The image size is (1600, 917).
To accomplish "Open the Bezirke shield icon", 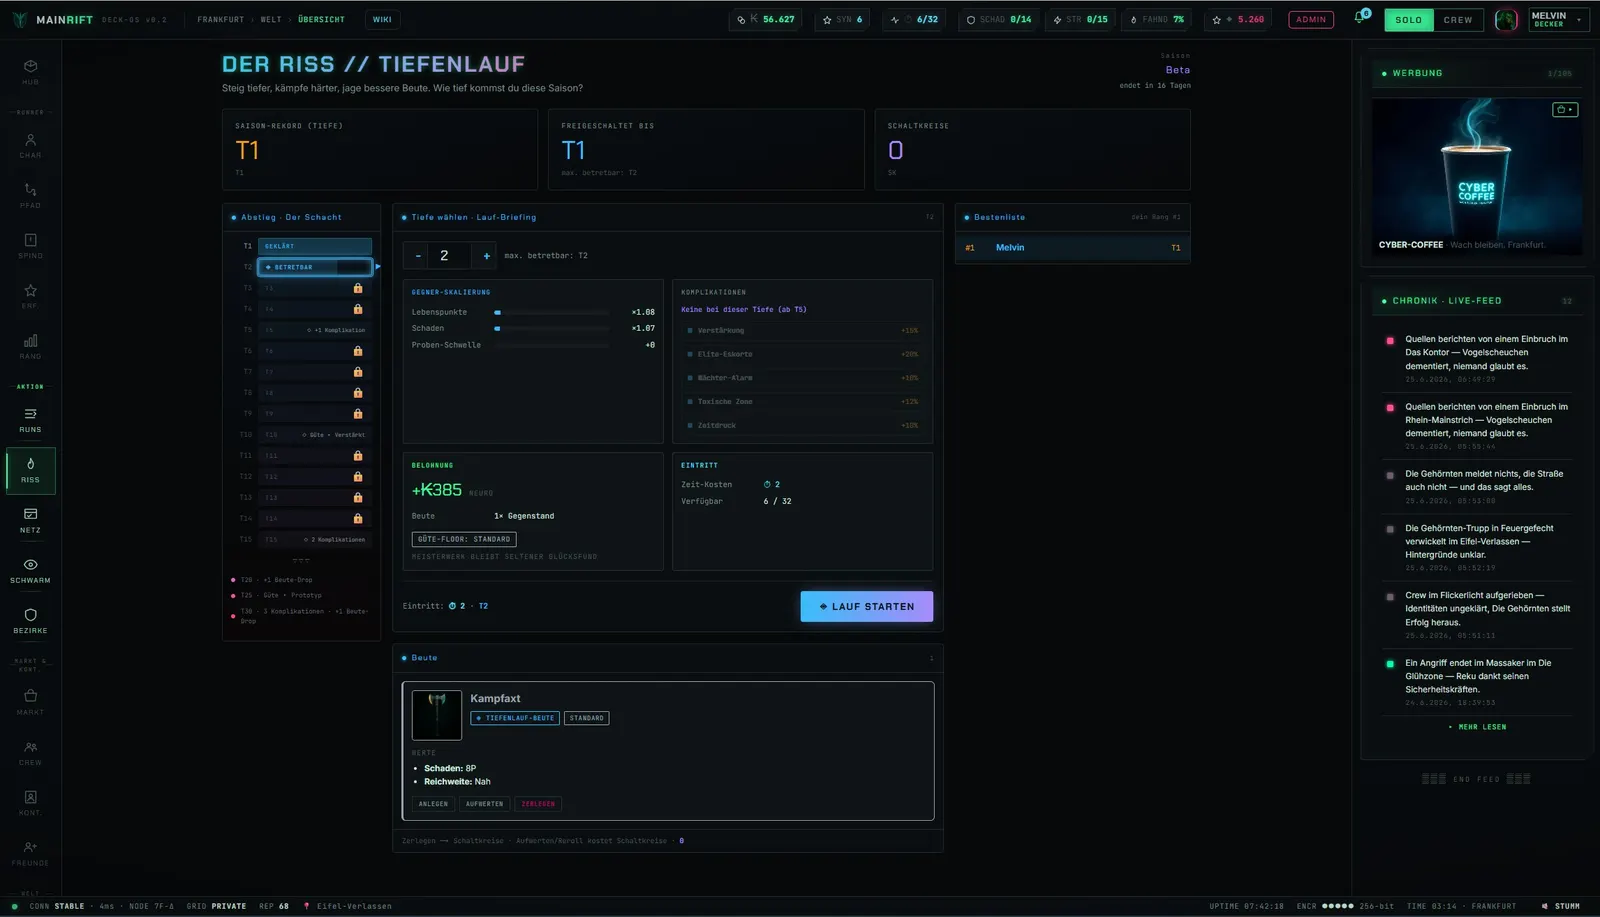I will (30, 621).
